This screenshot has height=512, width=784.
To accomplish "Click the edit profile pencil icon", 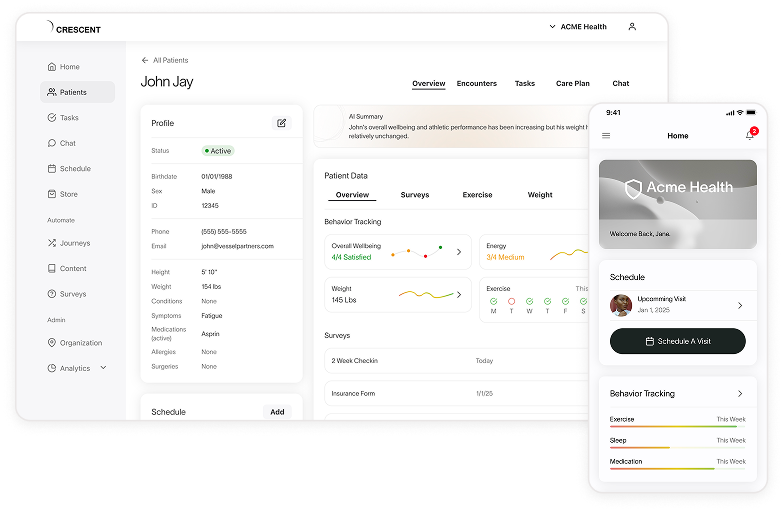I will point(282,123).
